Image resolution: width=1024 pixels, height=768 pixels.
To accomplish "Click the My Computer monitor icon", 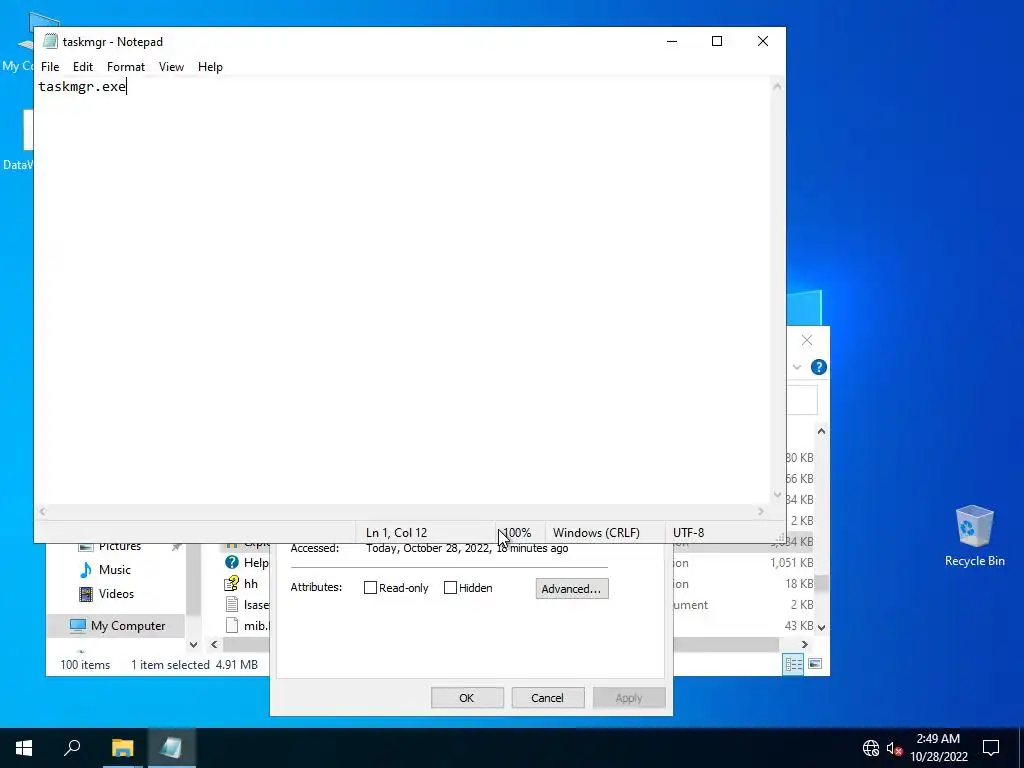I will [78, 626].
